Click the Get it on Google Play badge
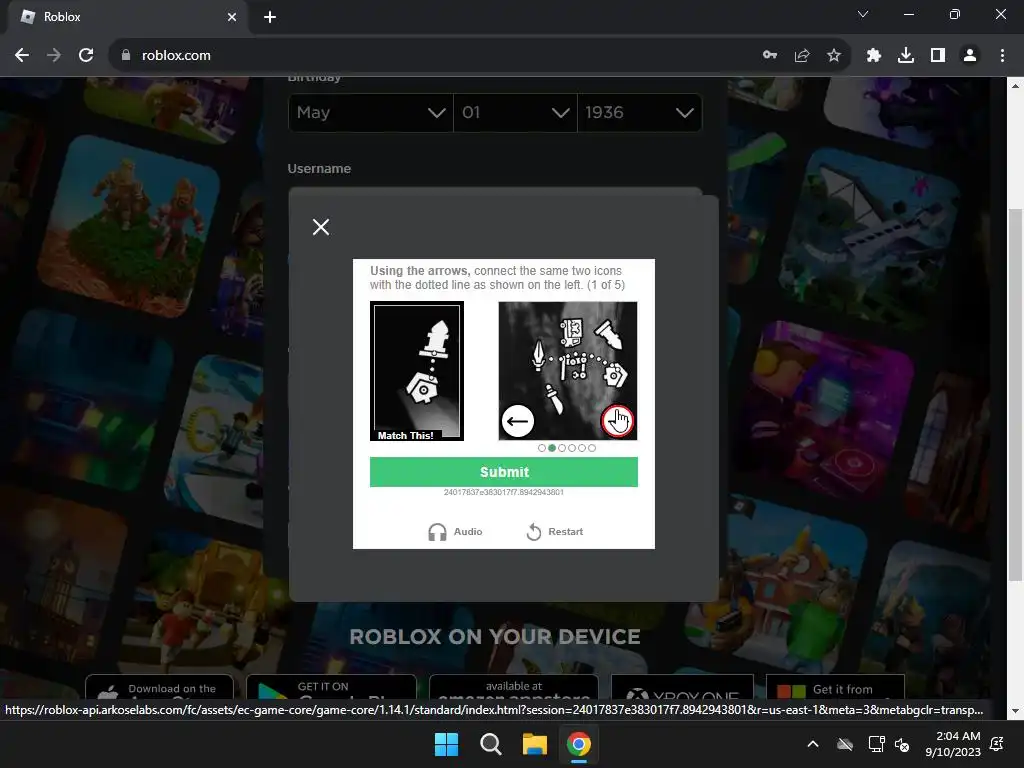Image resolution: width=1024 pixels, height=768 pixels. tap(331, 688)
